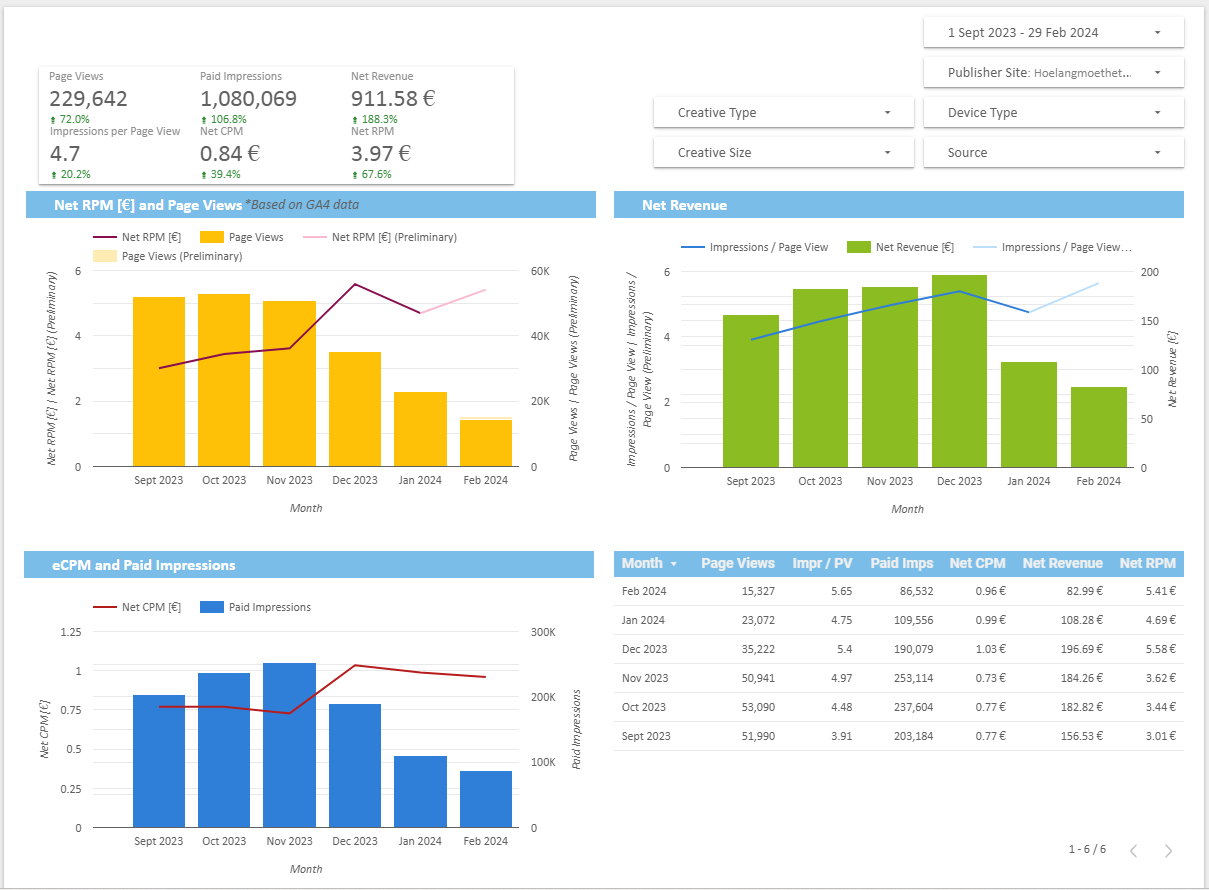The height and width of the screenshot is (890, 1209).
Task: Click the 3.97 € Net RPM scorecard
Action: pos(381,154)
